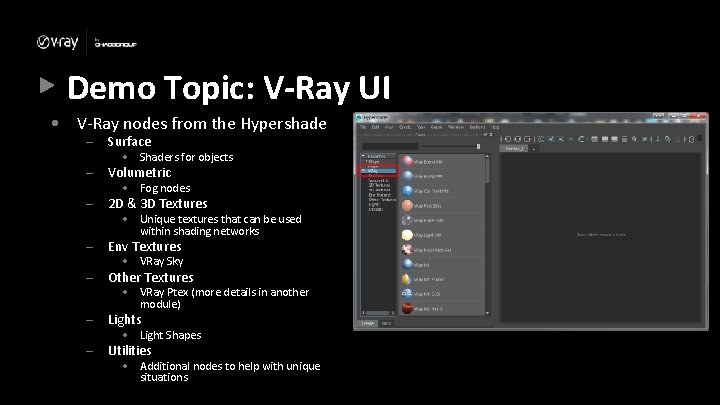Viewport: 720px width, 405px height.
Task: Click the VRay Fast SSS swatch icon
Action: tap(407, 206)
